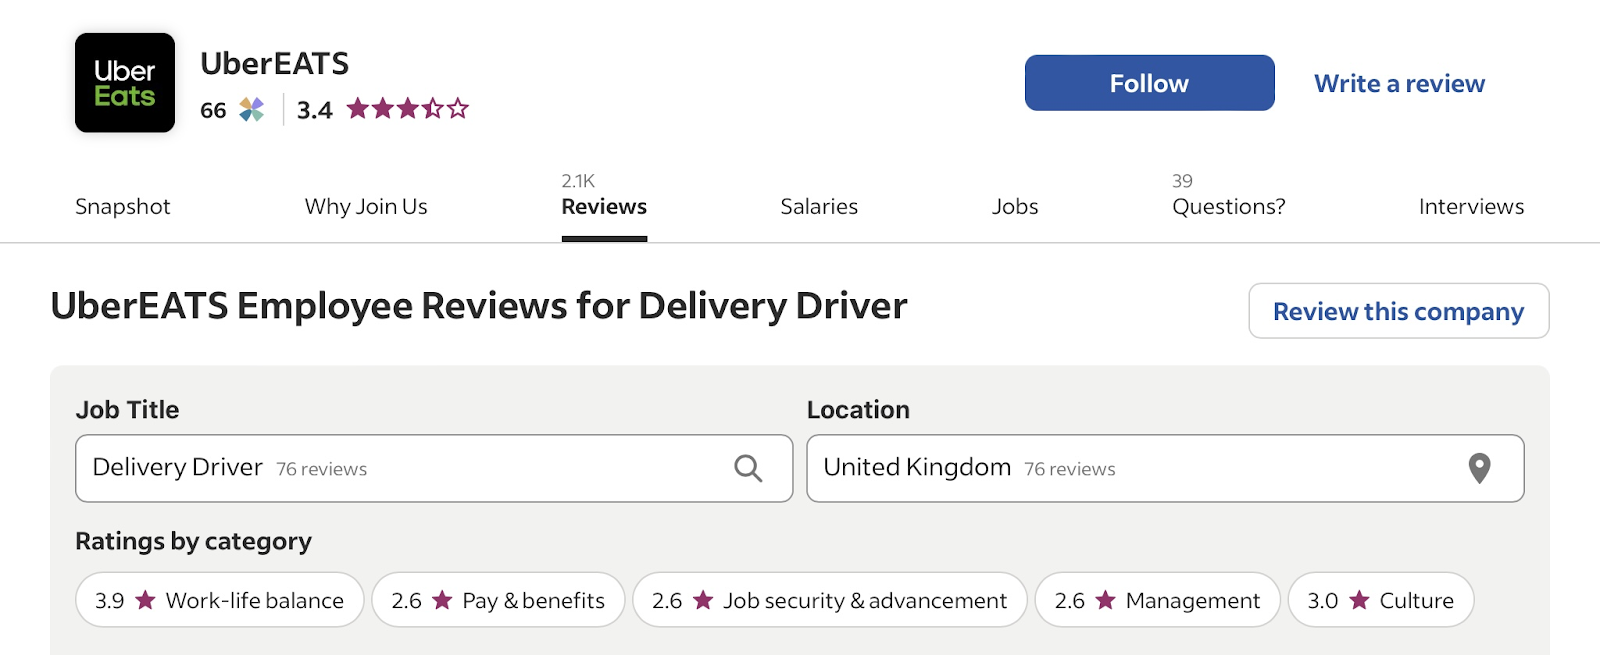This screenshot has height=655, width=1600.
Task: Go to the Jobs tab
Action: coord(1015,206)
